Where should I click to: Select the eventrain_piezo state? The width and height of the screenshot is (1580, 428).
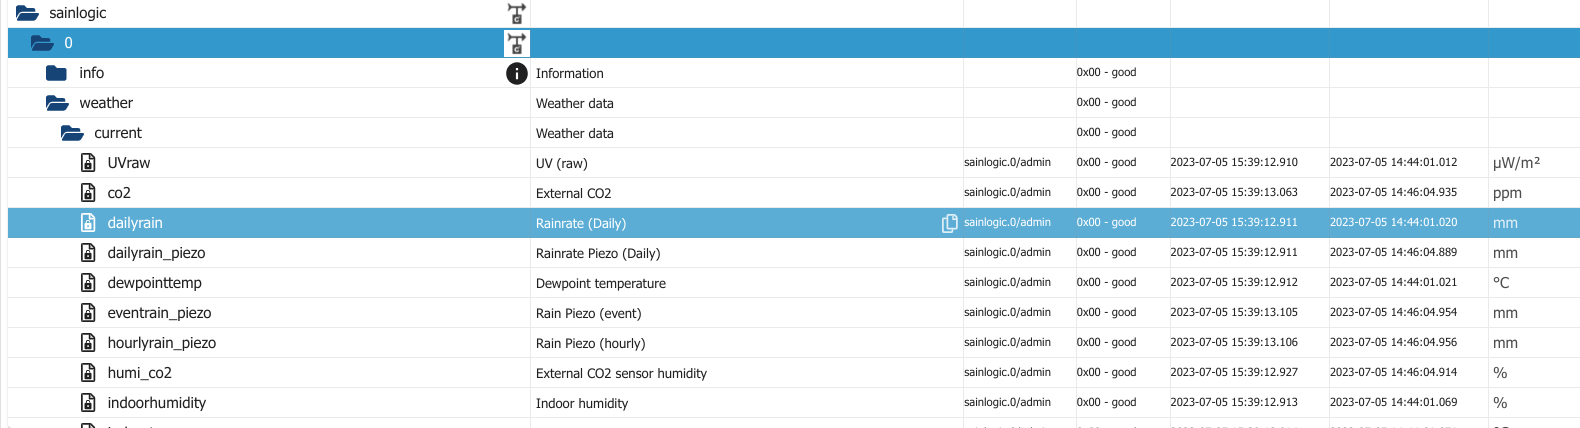tap(159, 313)
